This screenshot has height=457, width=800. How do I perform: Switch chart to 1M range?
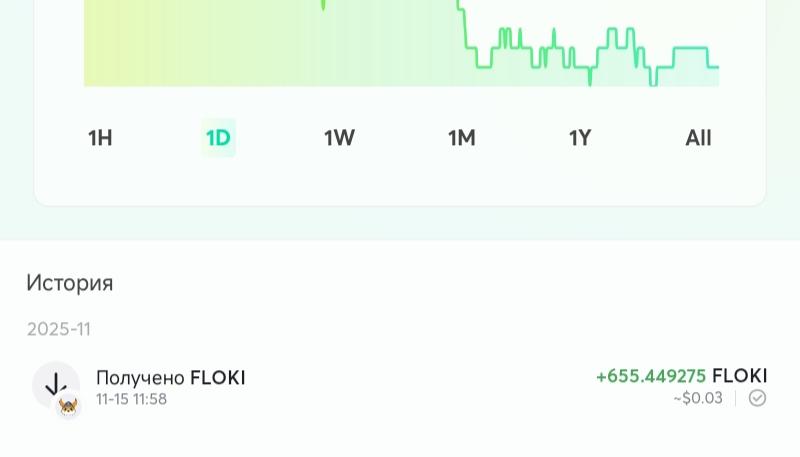[461, 138]
